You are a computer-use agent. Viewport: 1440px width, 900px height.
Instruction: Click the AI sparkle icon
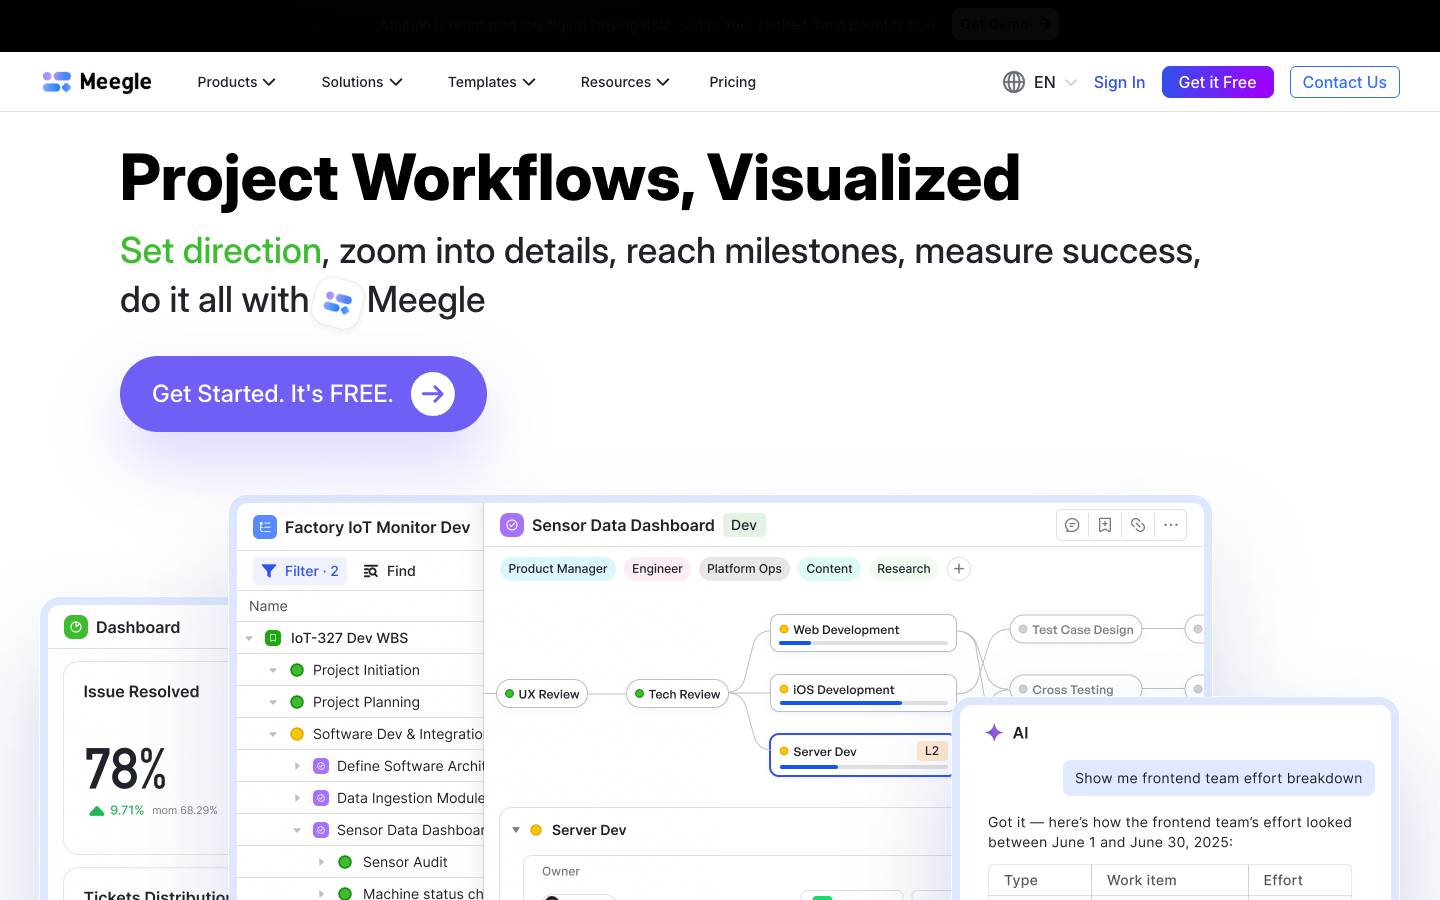(994, 733)
